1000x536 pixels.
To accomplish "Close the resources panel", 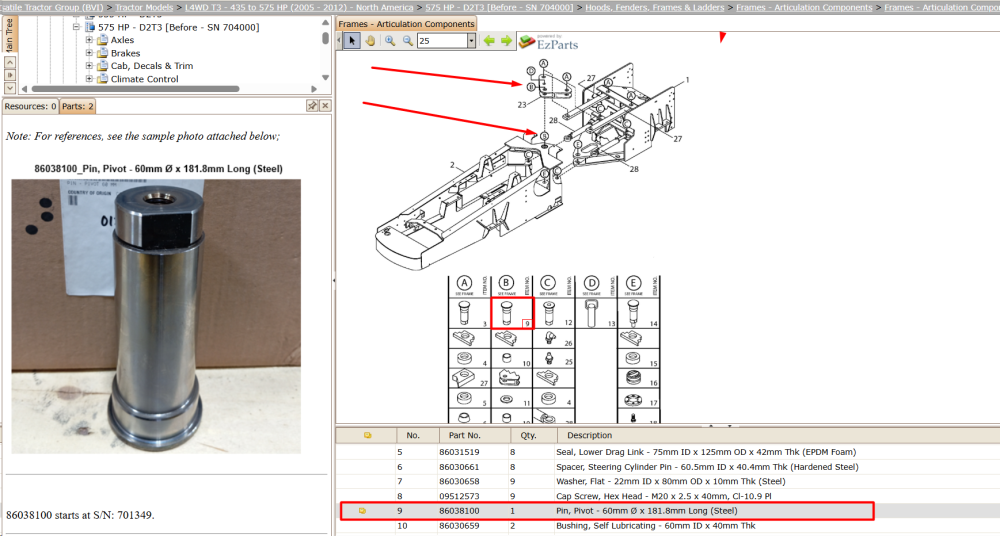I will tap(325, 106).
